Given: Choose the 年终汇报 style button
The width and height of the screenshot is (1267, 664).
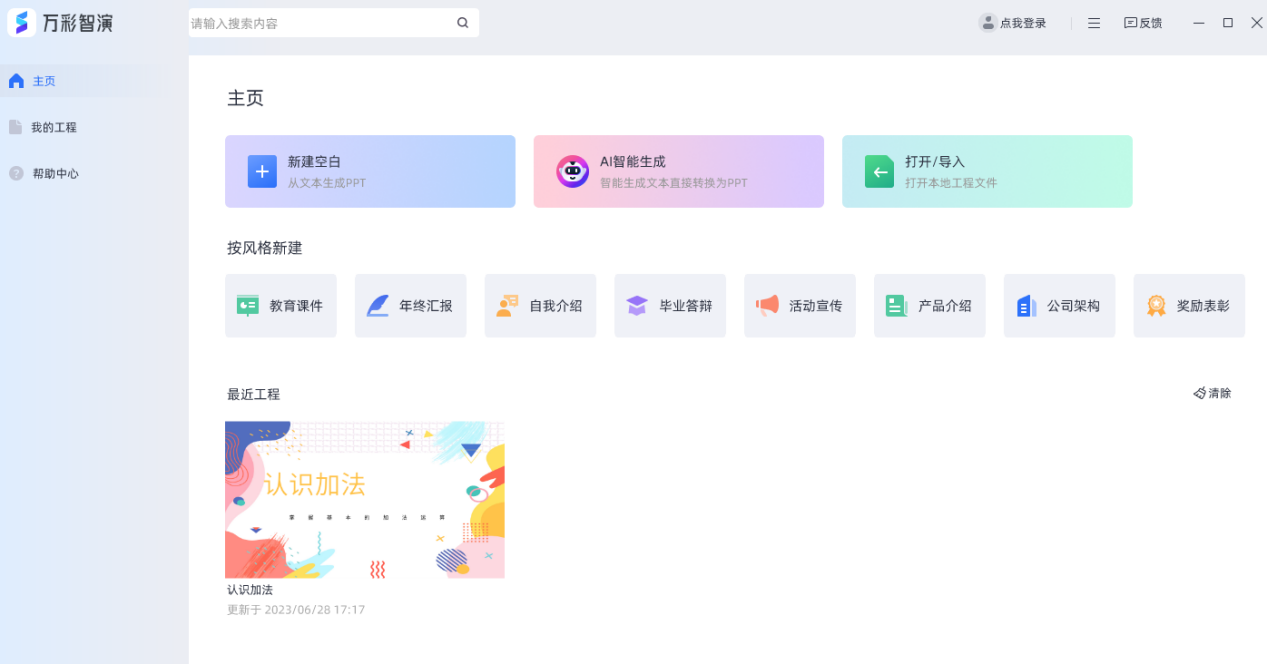Looking at the screenshot, I should [x=411, y=306].
